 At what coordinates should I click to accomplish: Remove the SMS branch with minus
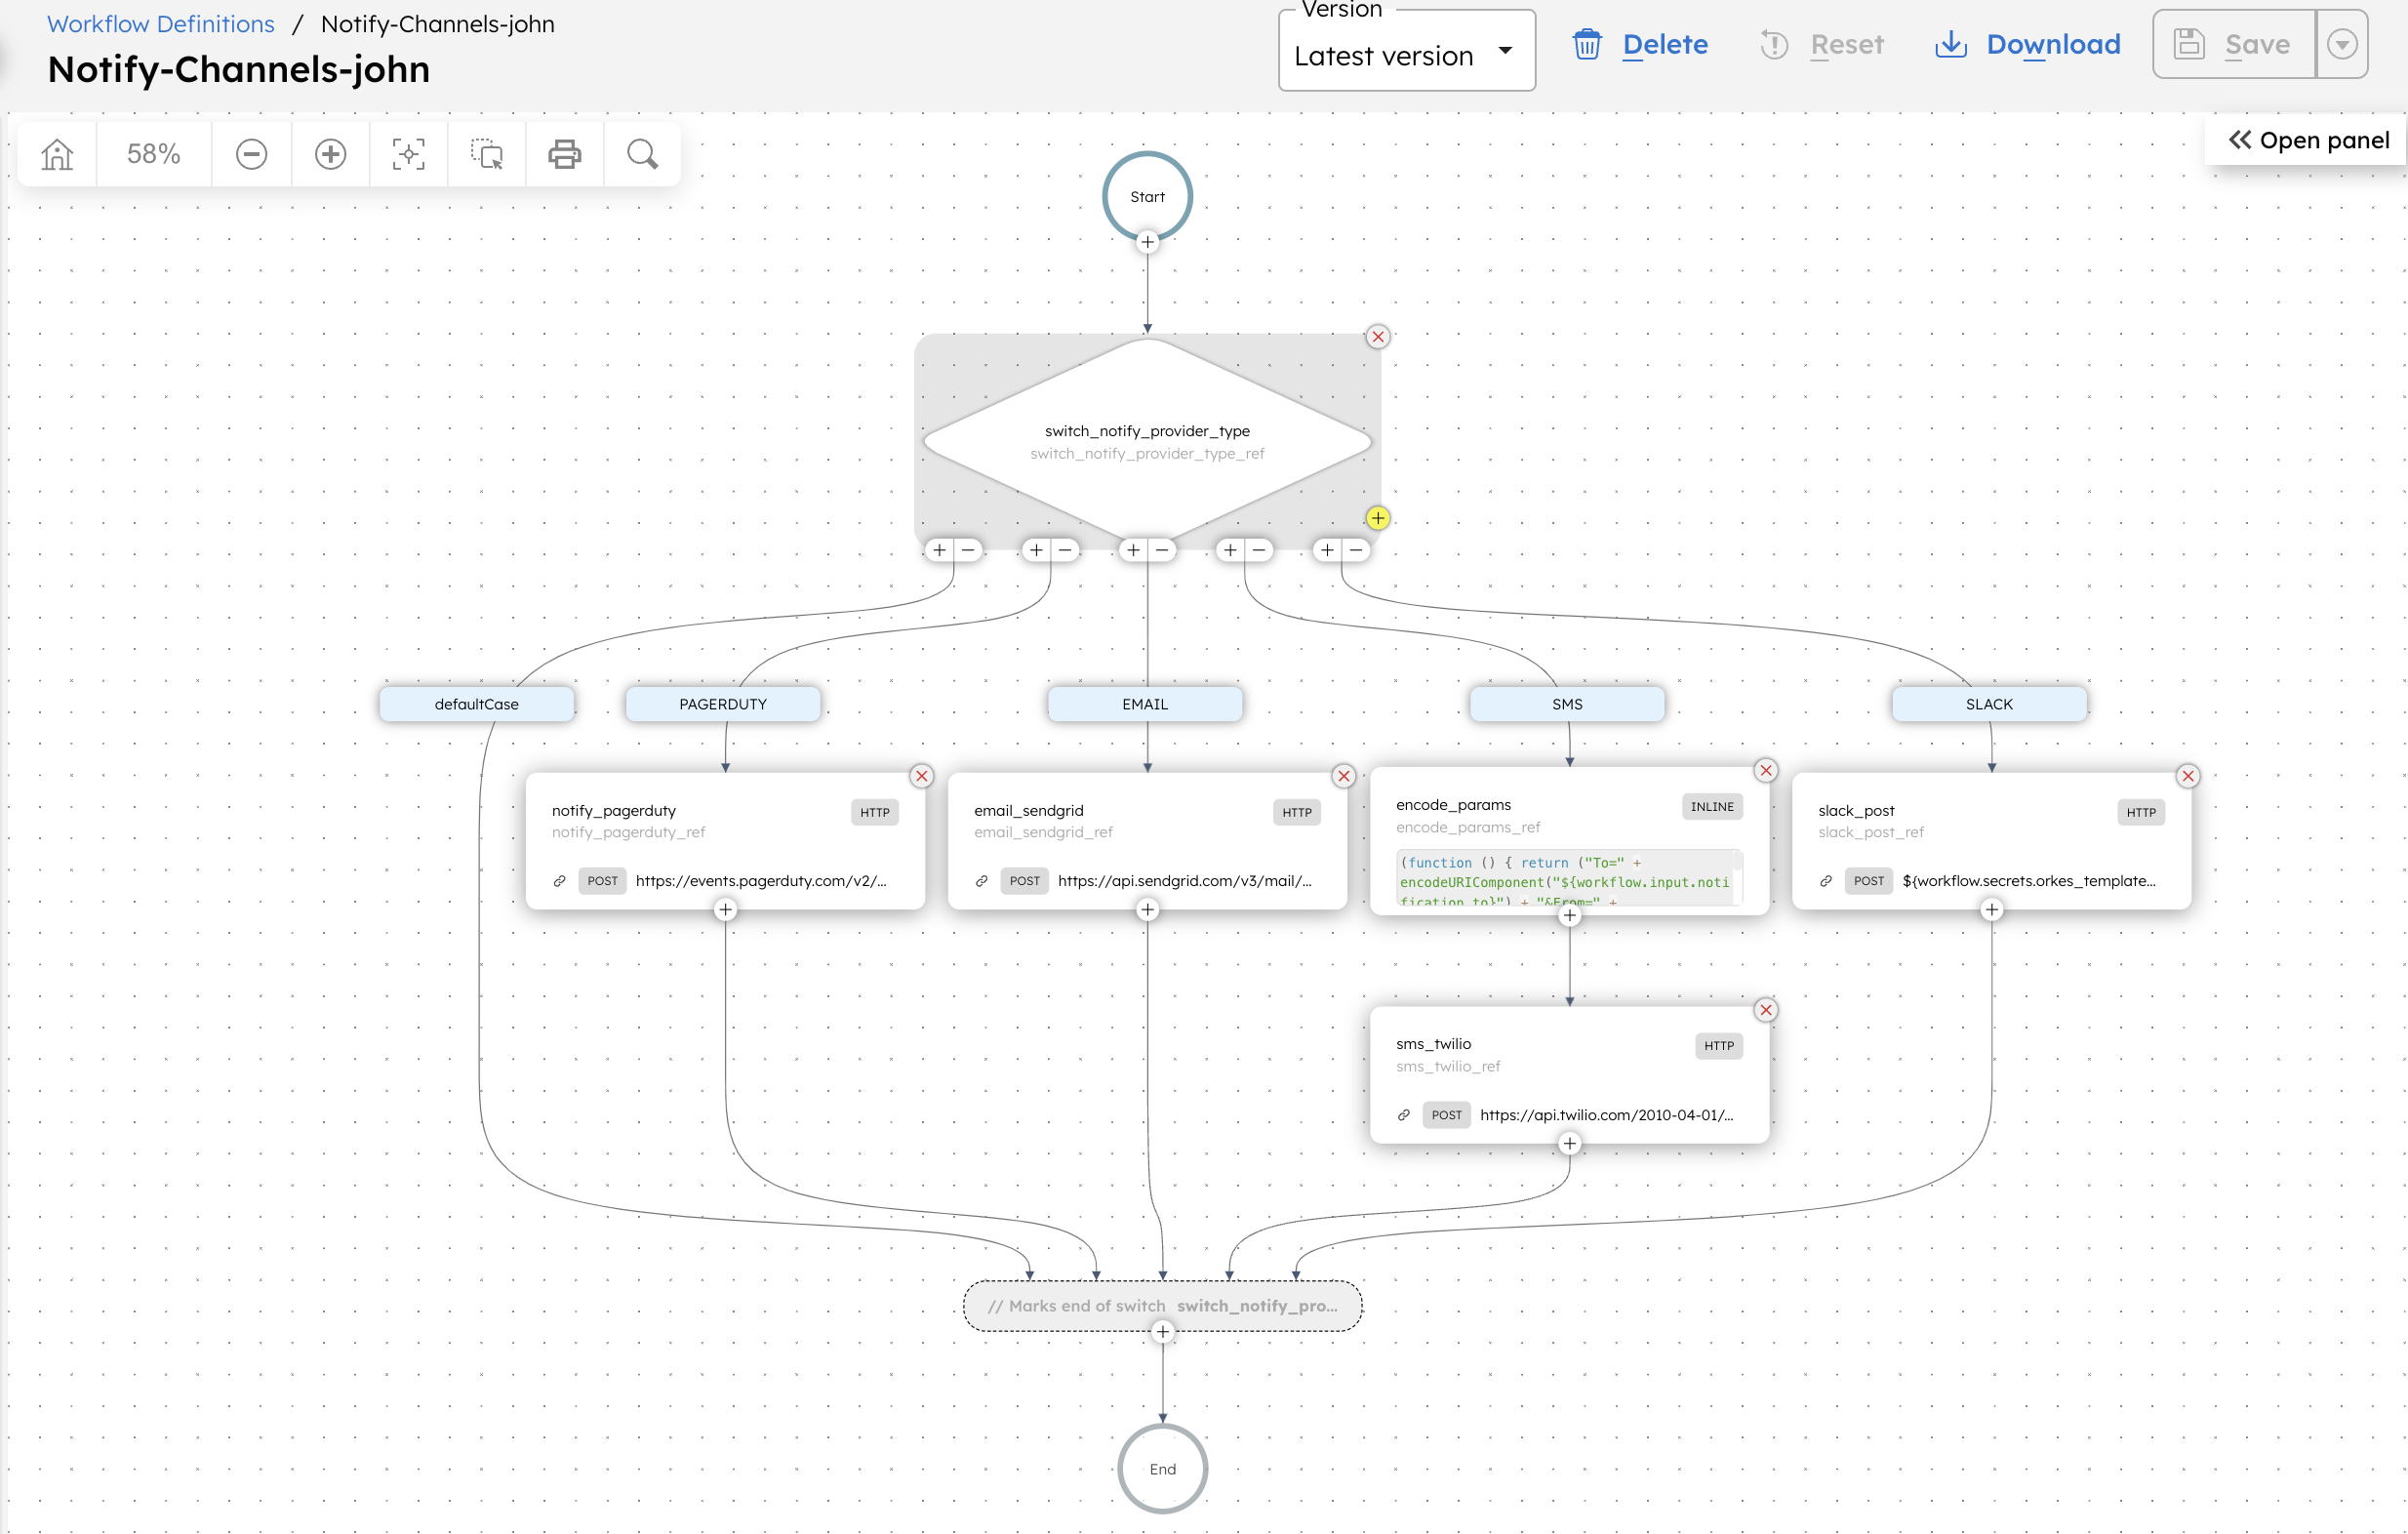(x=1259, y=550)
